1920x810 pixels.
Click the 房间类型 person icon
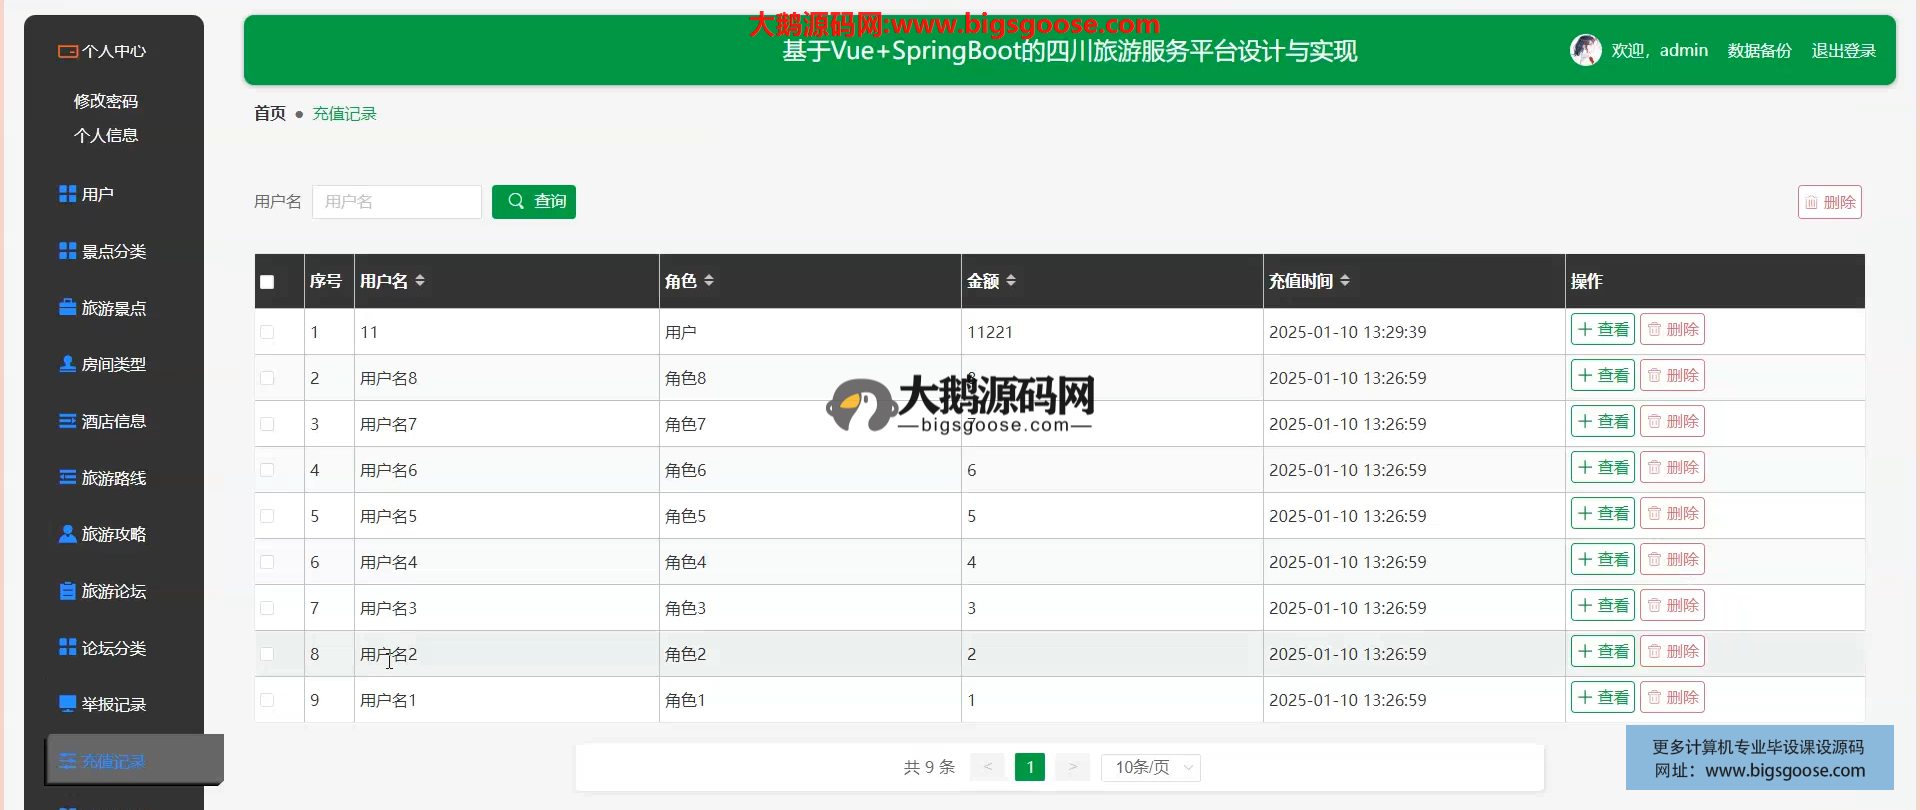coord(67,364)
